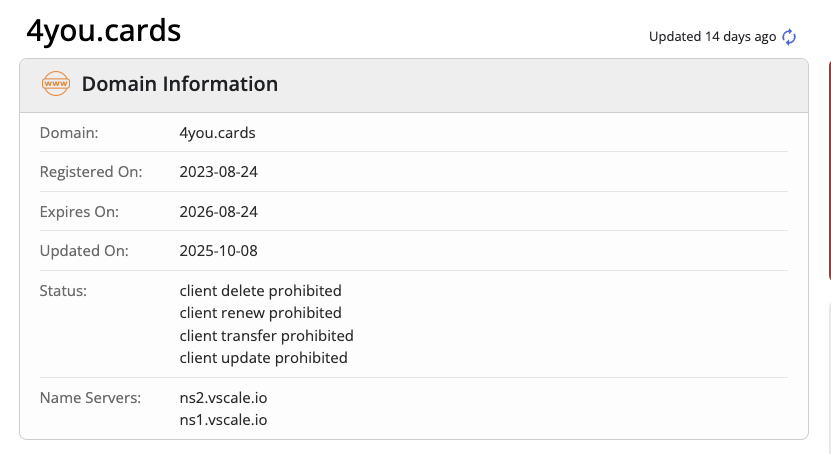Click the blue refresh icon
The height and width of the screenshot is (454, 831).
click(x=789, y=37)
